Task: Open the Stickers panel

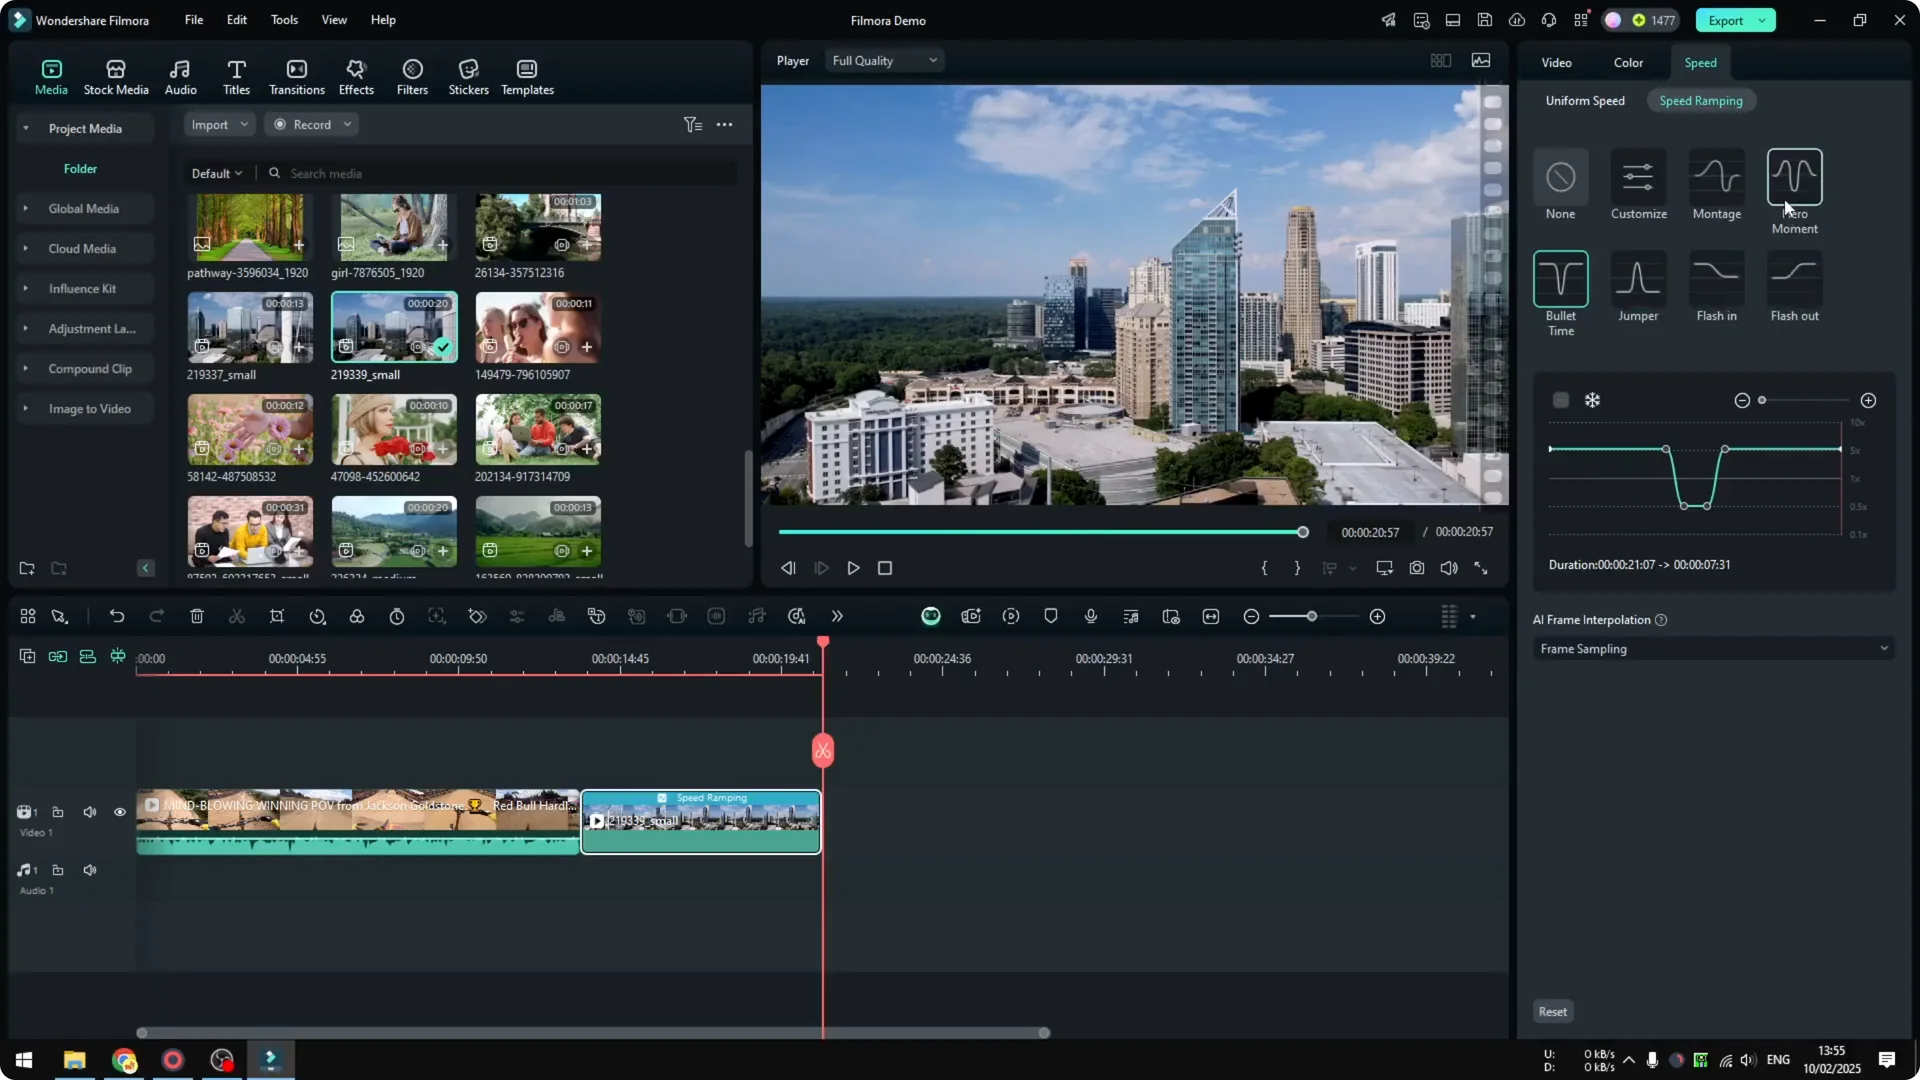Action: (x=468, y=75)
